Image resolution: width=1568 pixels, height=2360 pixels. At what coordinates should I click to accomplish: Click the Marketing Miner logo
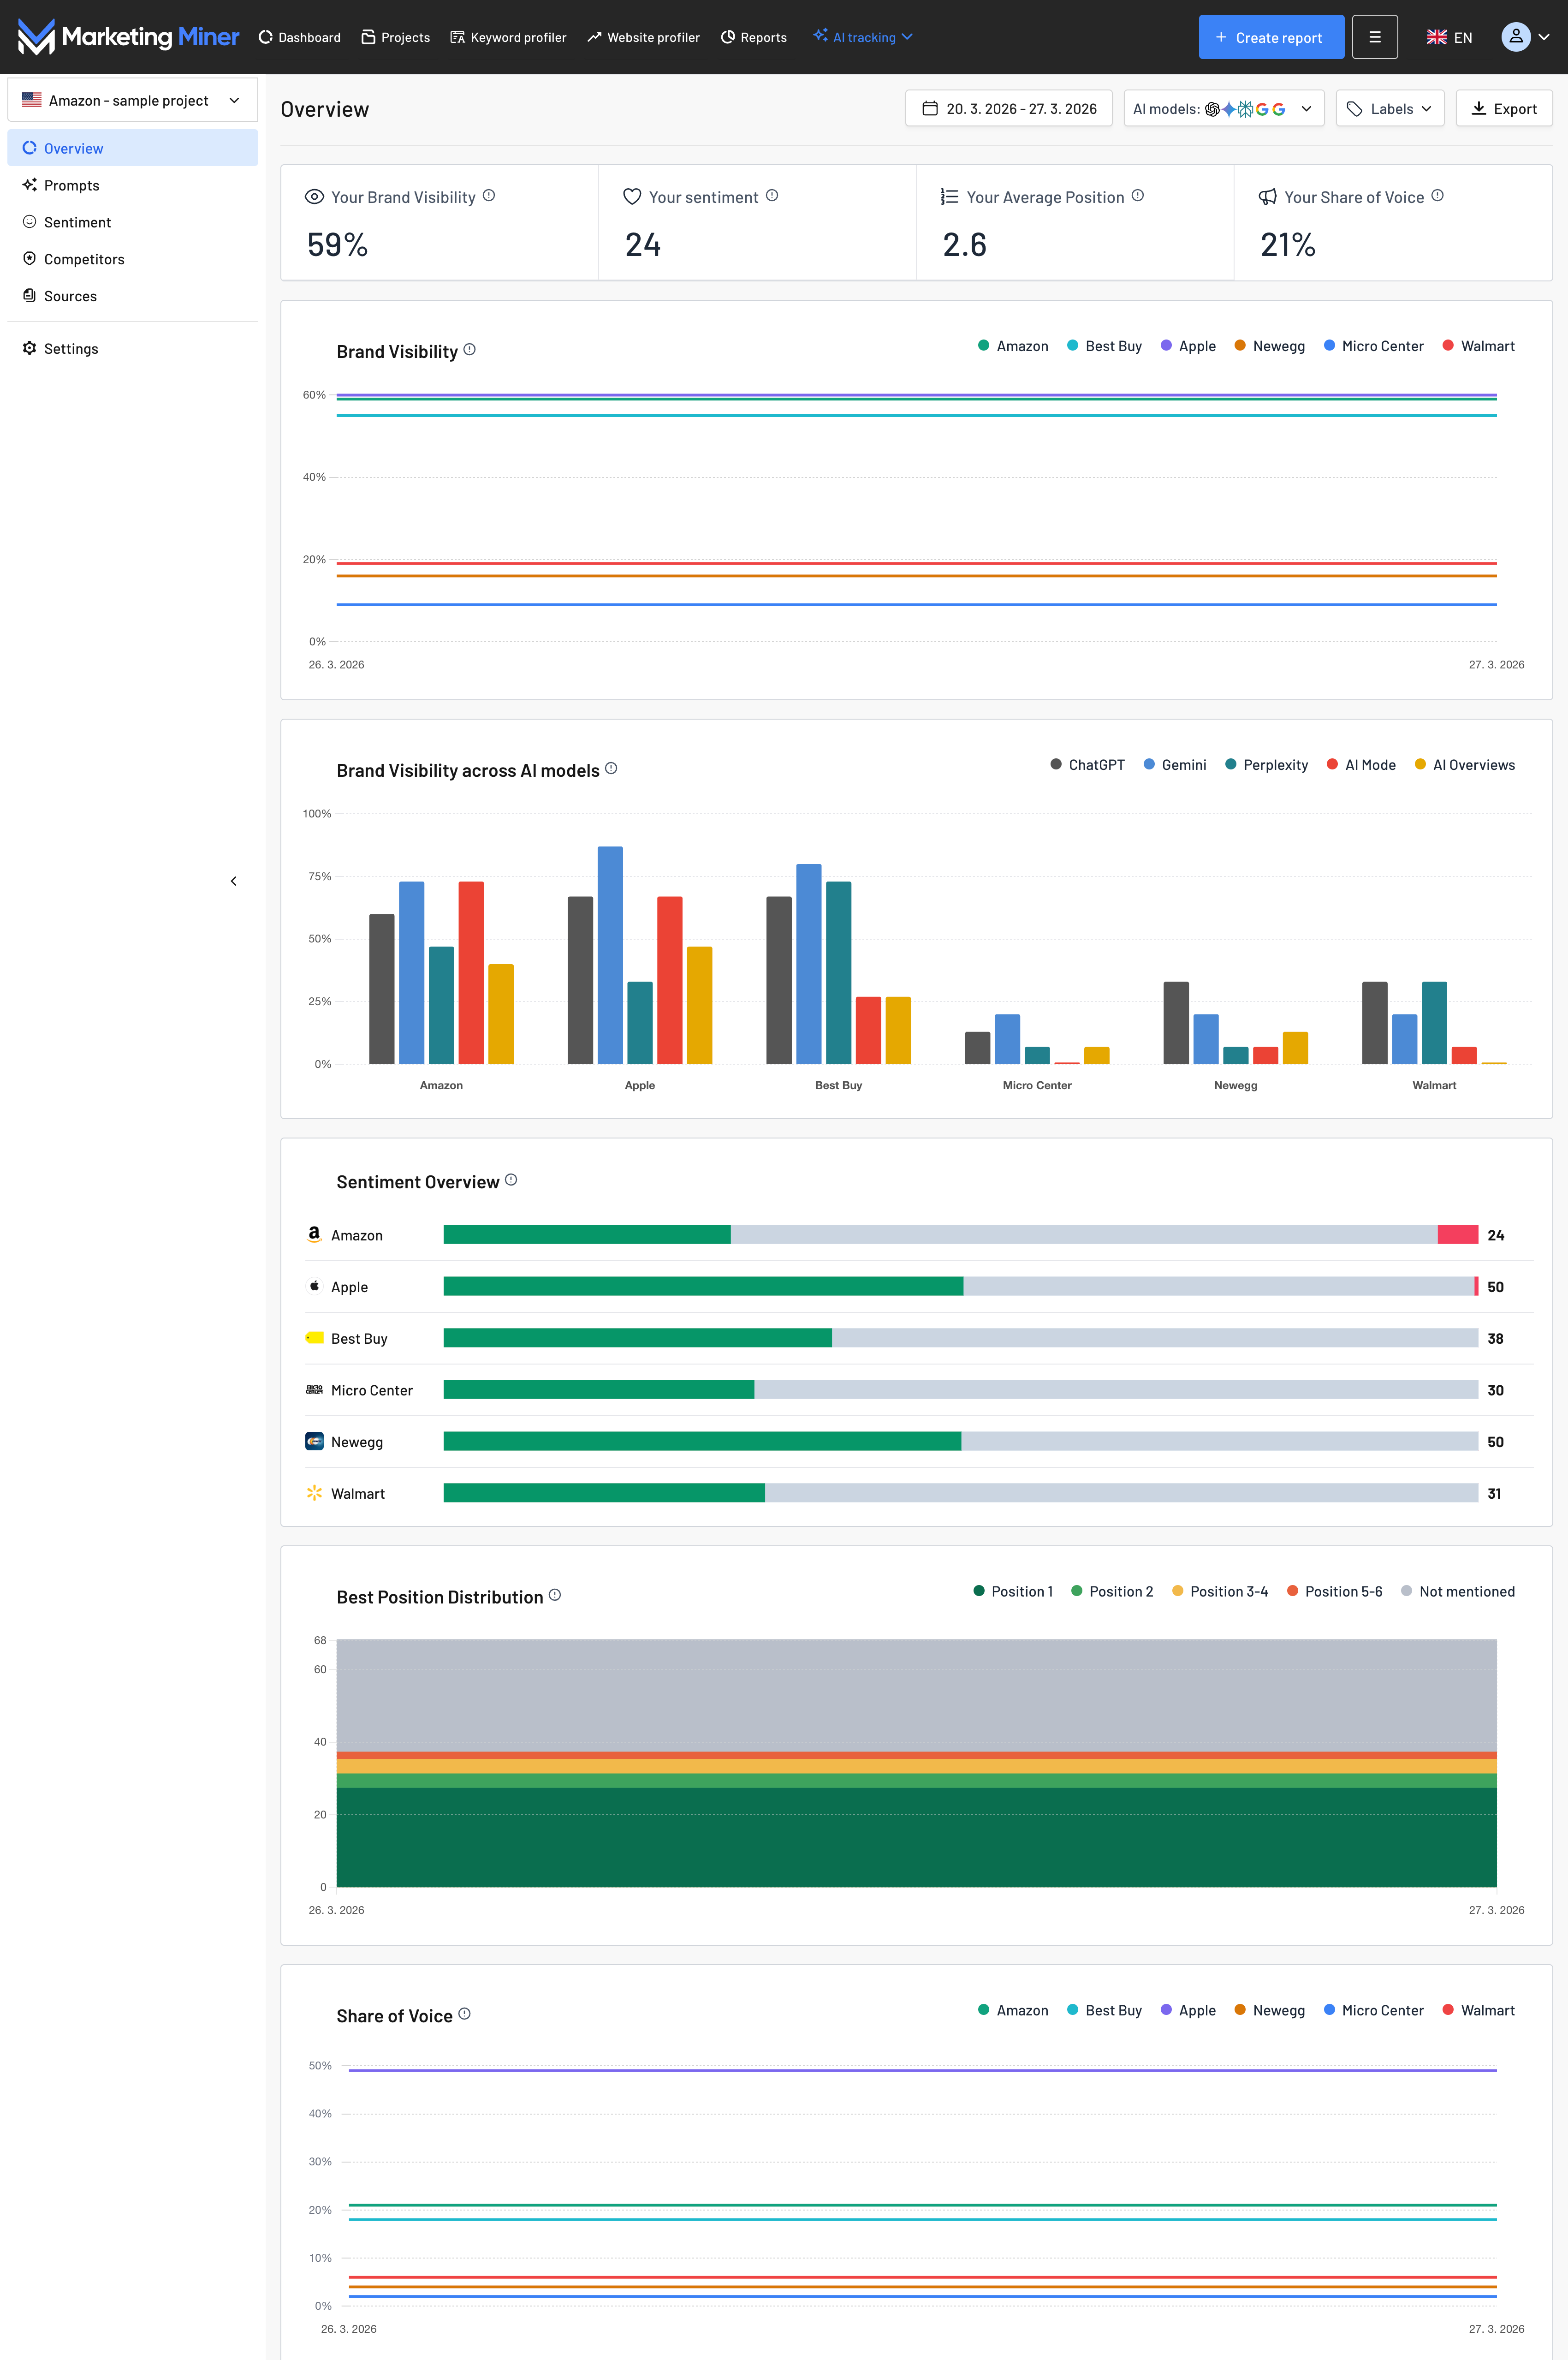(128, 37)
